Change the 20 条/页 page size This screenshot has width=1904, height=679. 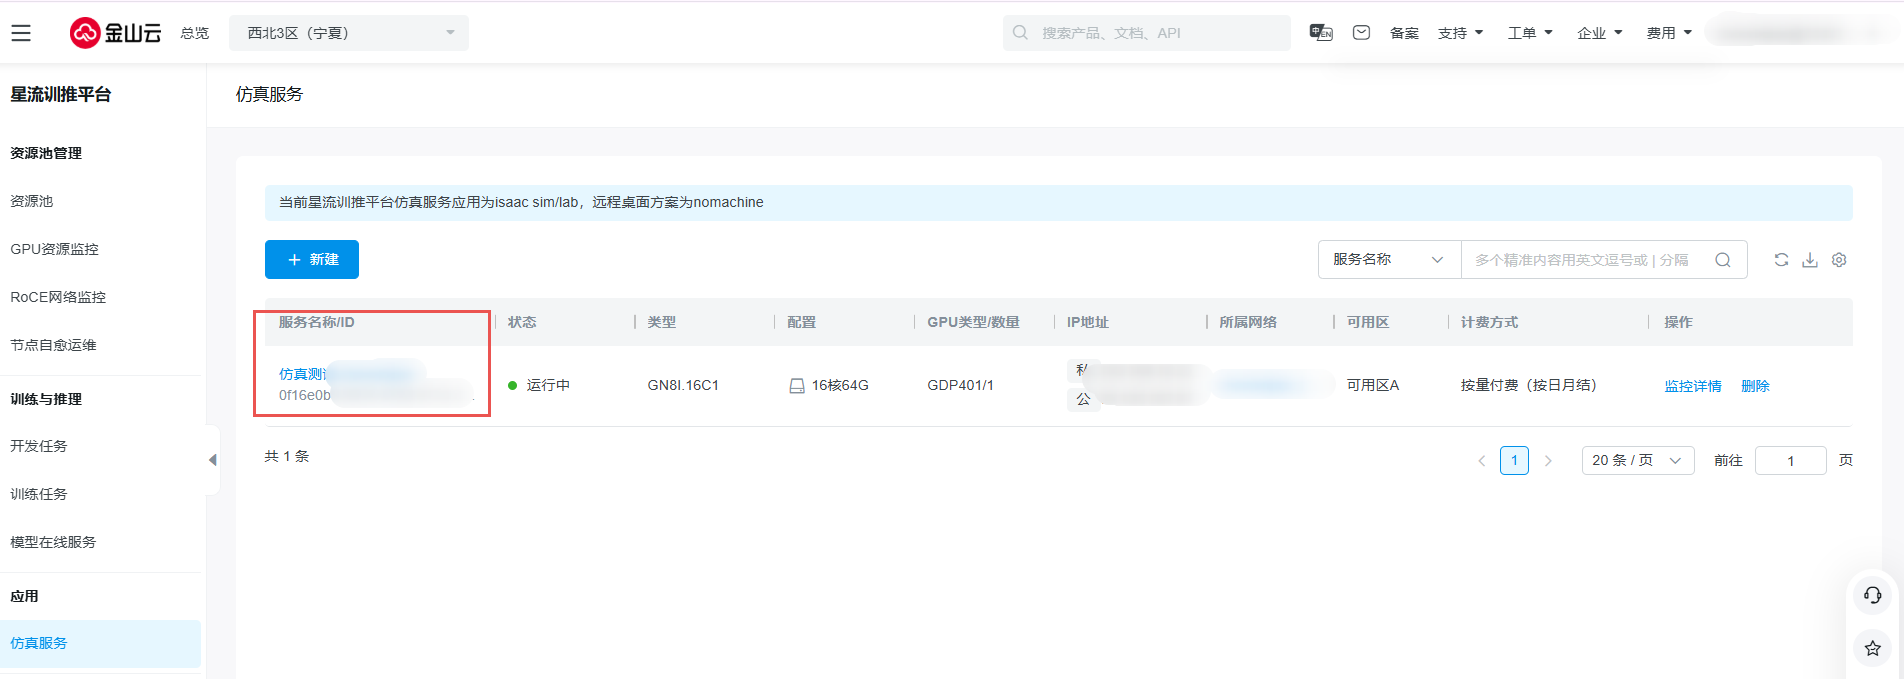[1637, 460]
